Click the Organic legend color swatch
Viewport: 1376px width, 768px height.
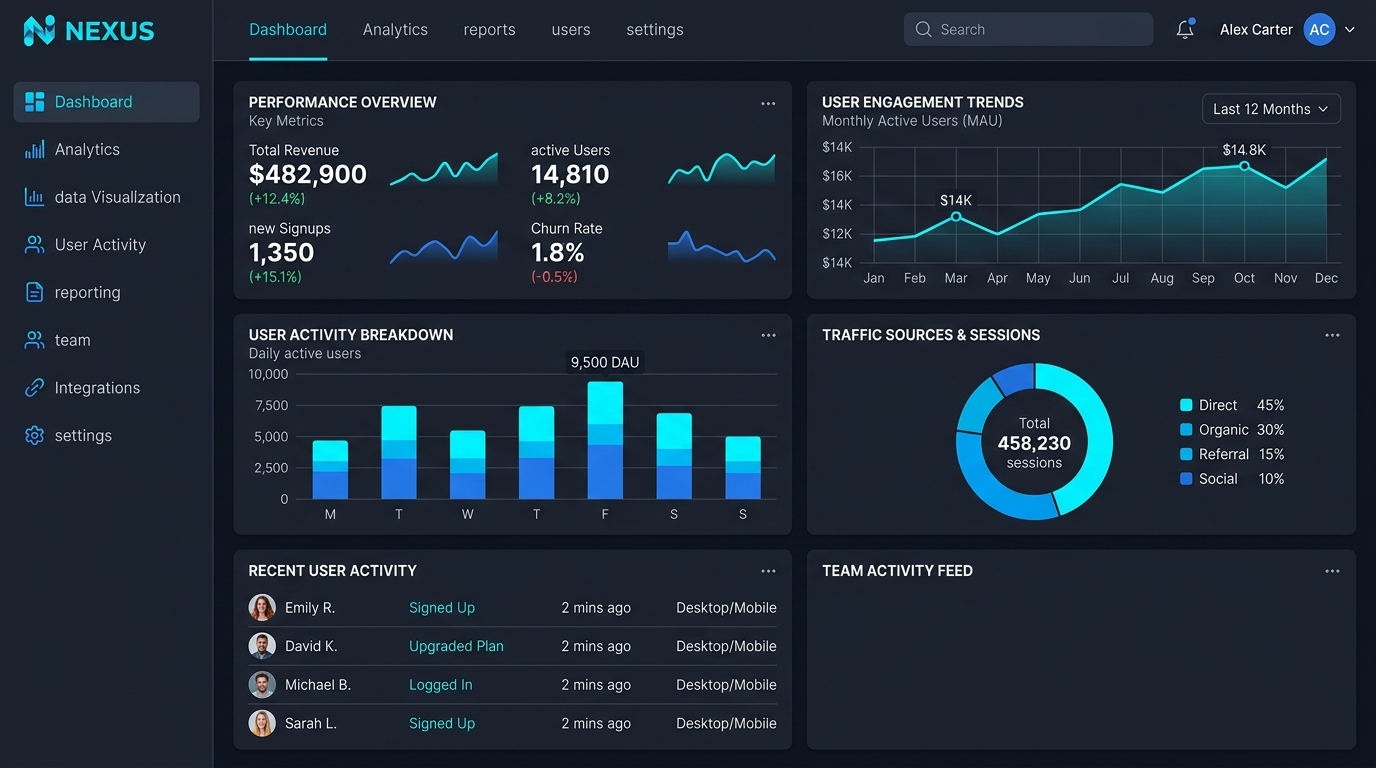(1186, 430)
